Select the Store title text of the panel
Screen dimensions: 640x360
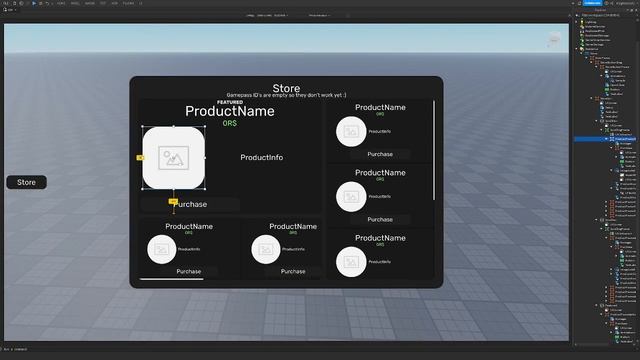286,88
